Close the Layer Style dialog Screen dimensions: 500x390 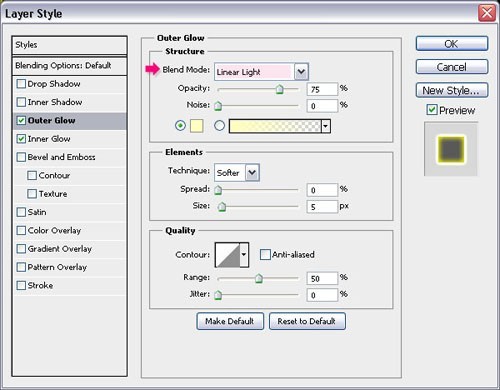487,13
